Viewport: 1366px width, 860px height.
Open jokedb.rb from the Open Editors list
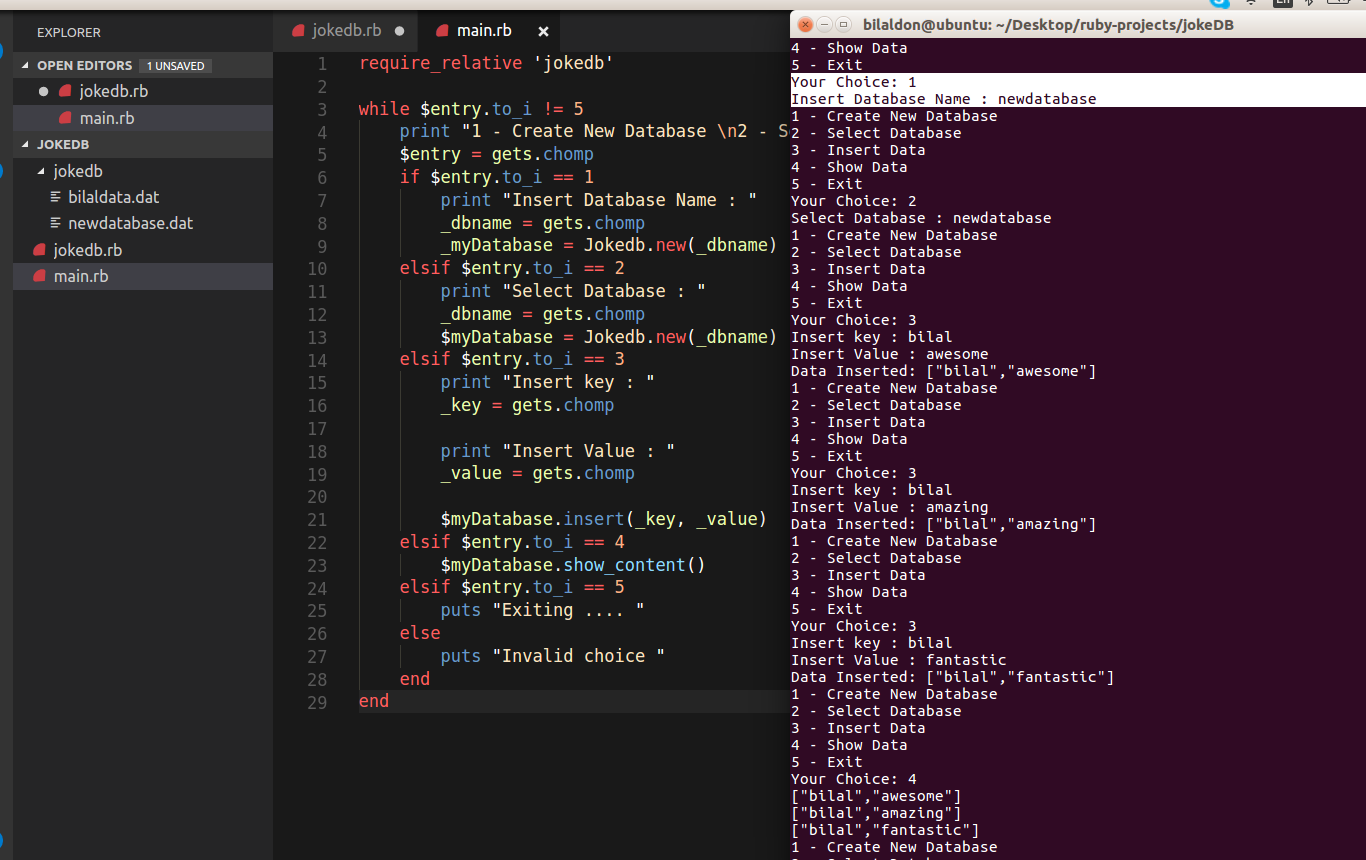click(x=114, y=91)
